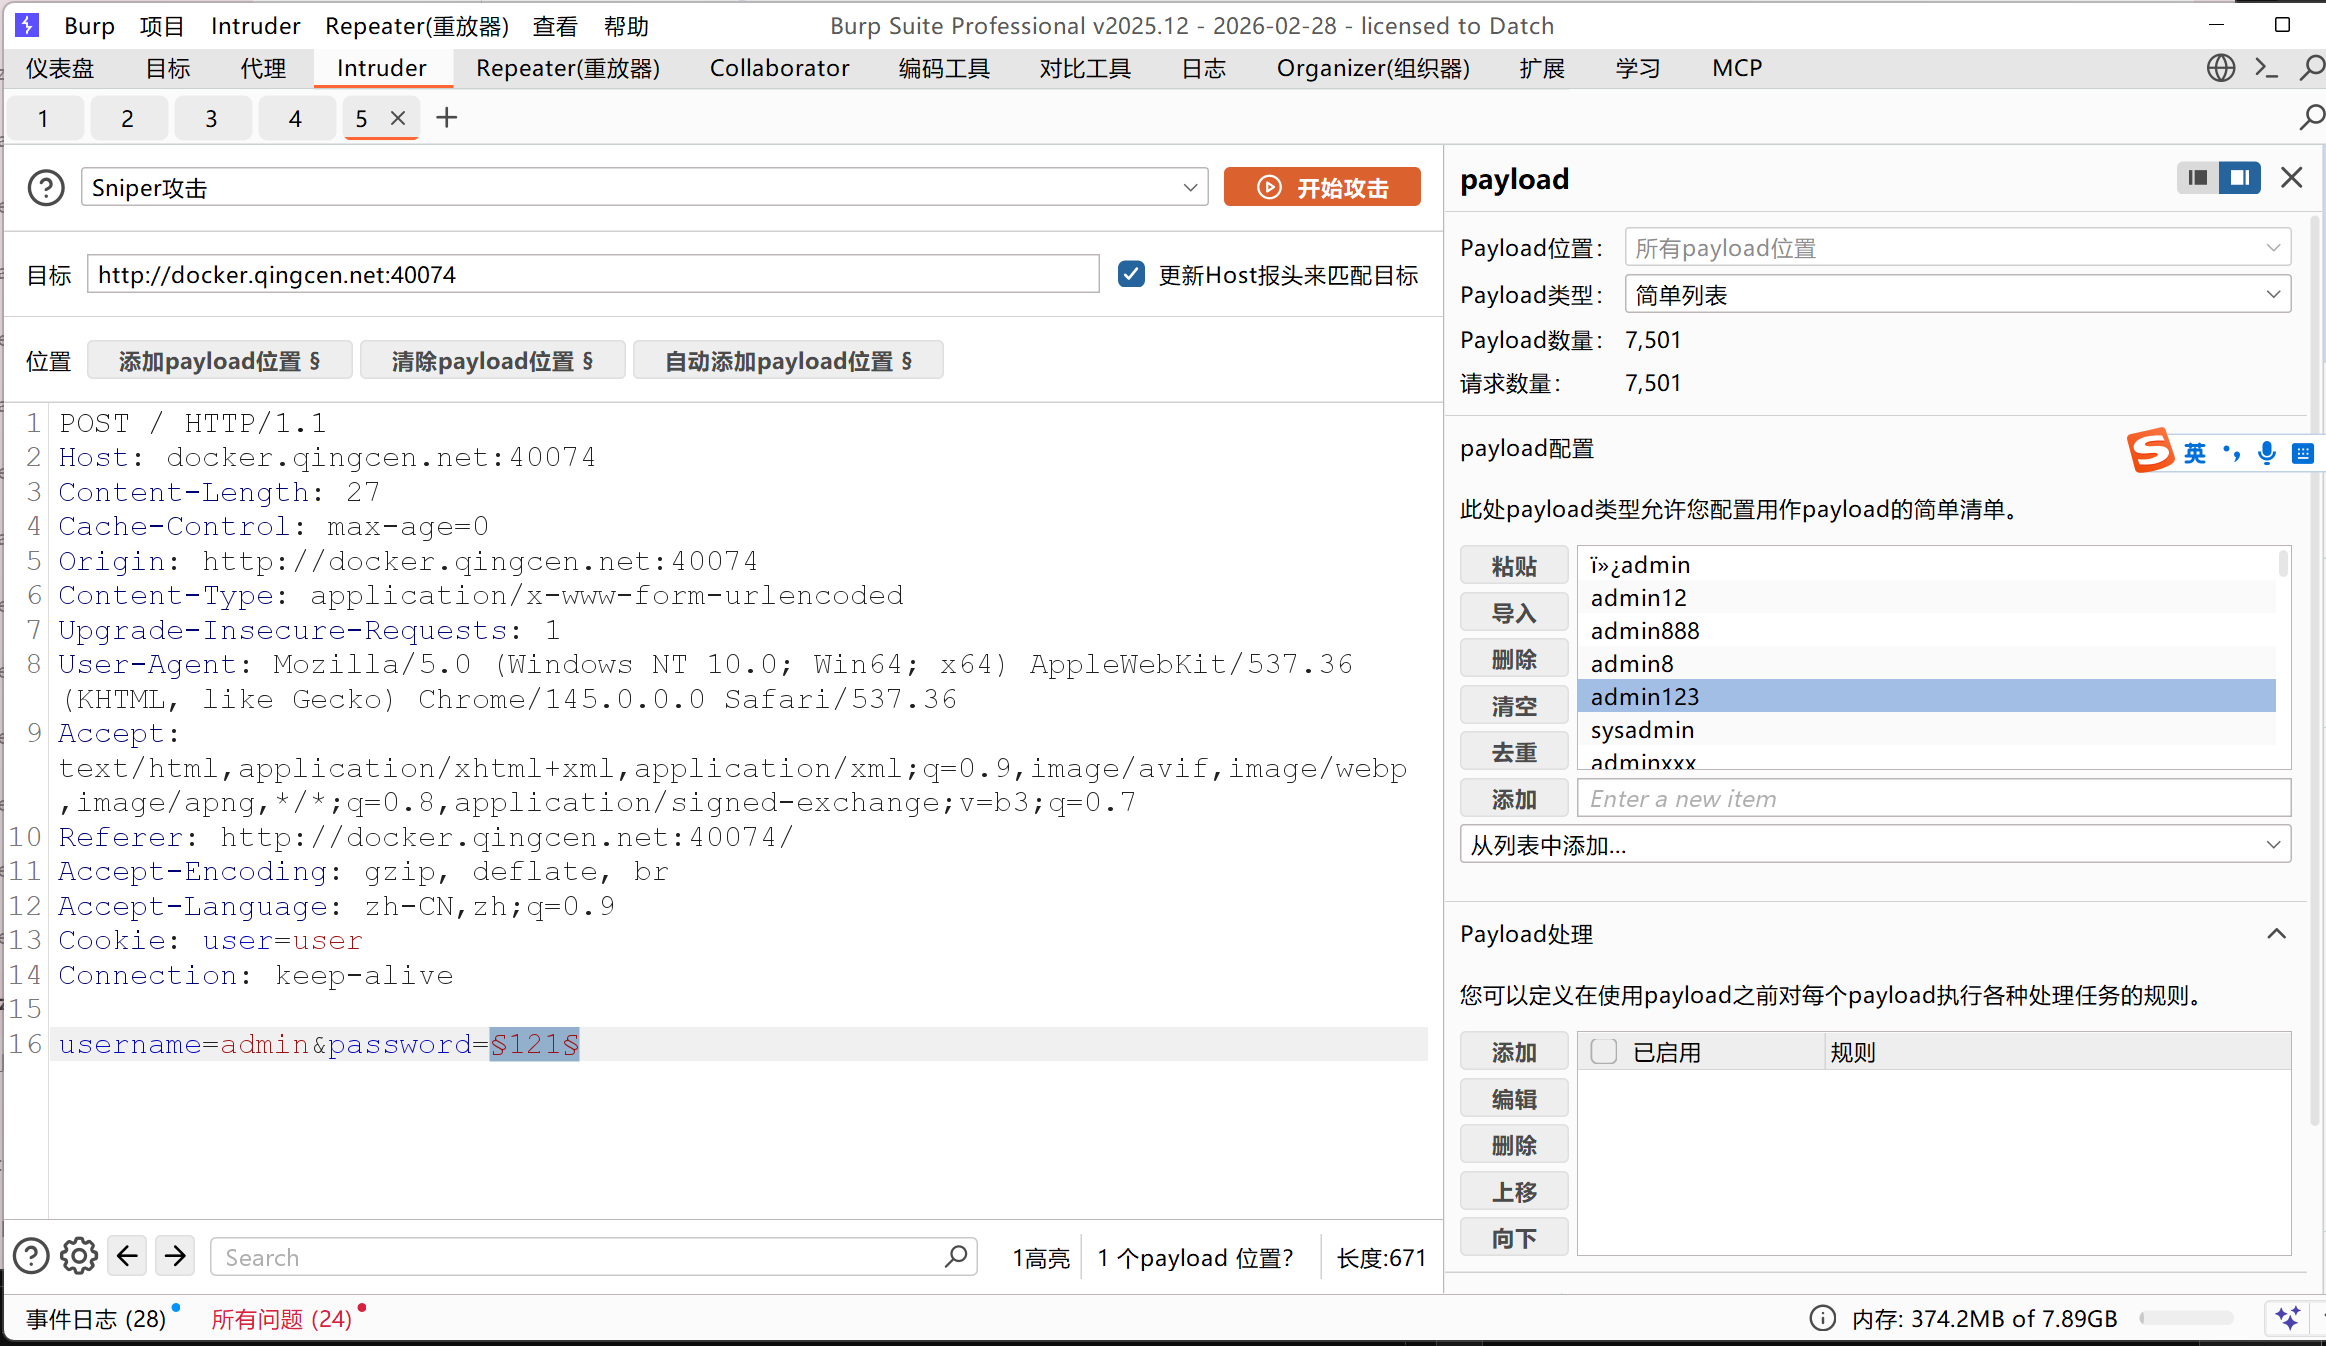This screenshot has width=2326, height=1346.
Task: Click the attack help question-mark icon
Action: (46, 187)
